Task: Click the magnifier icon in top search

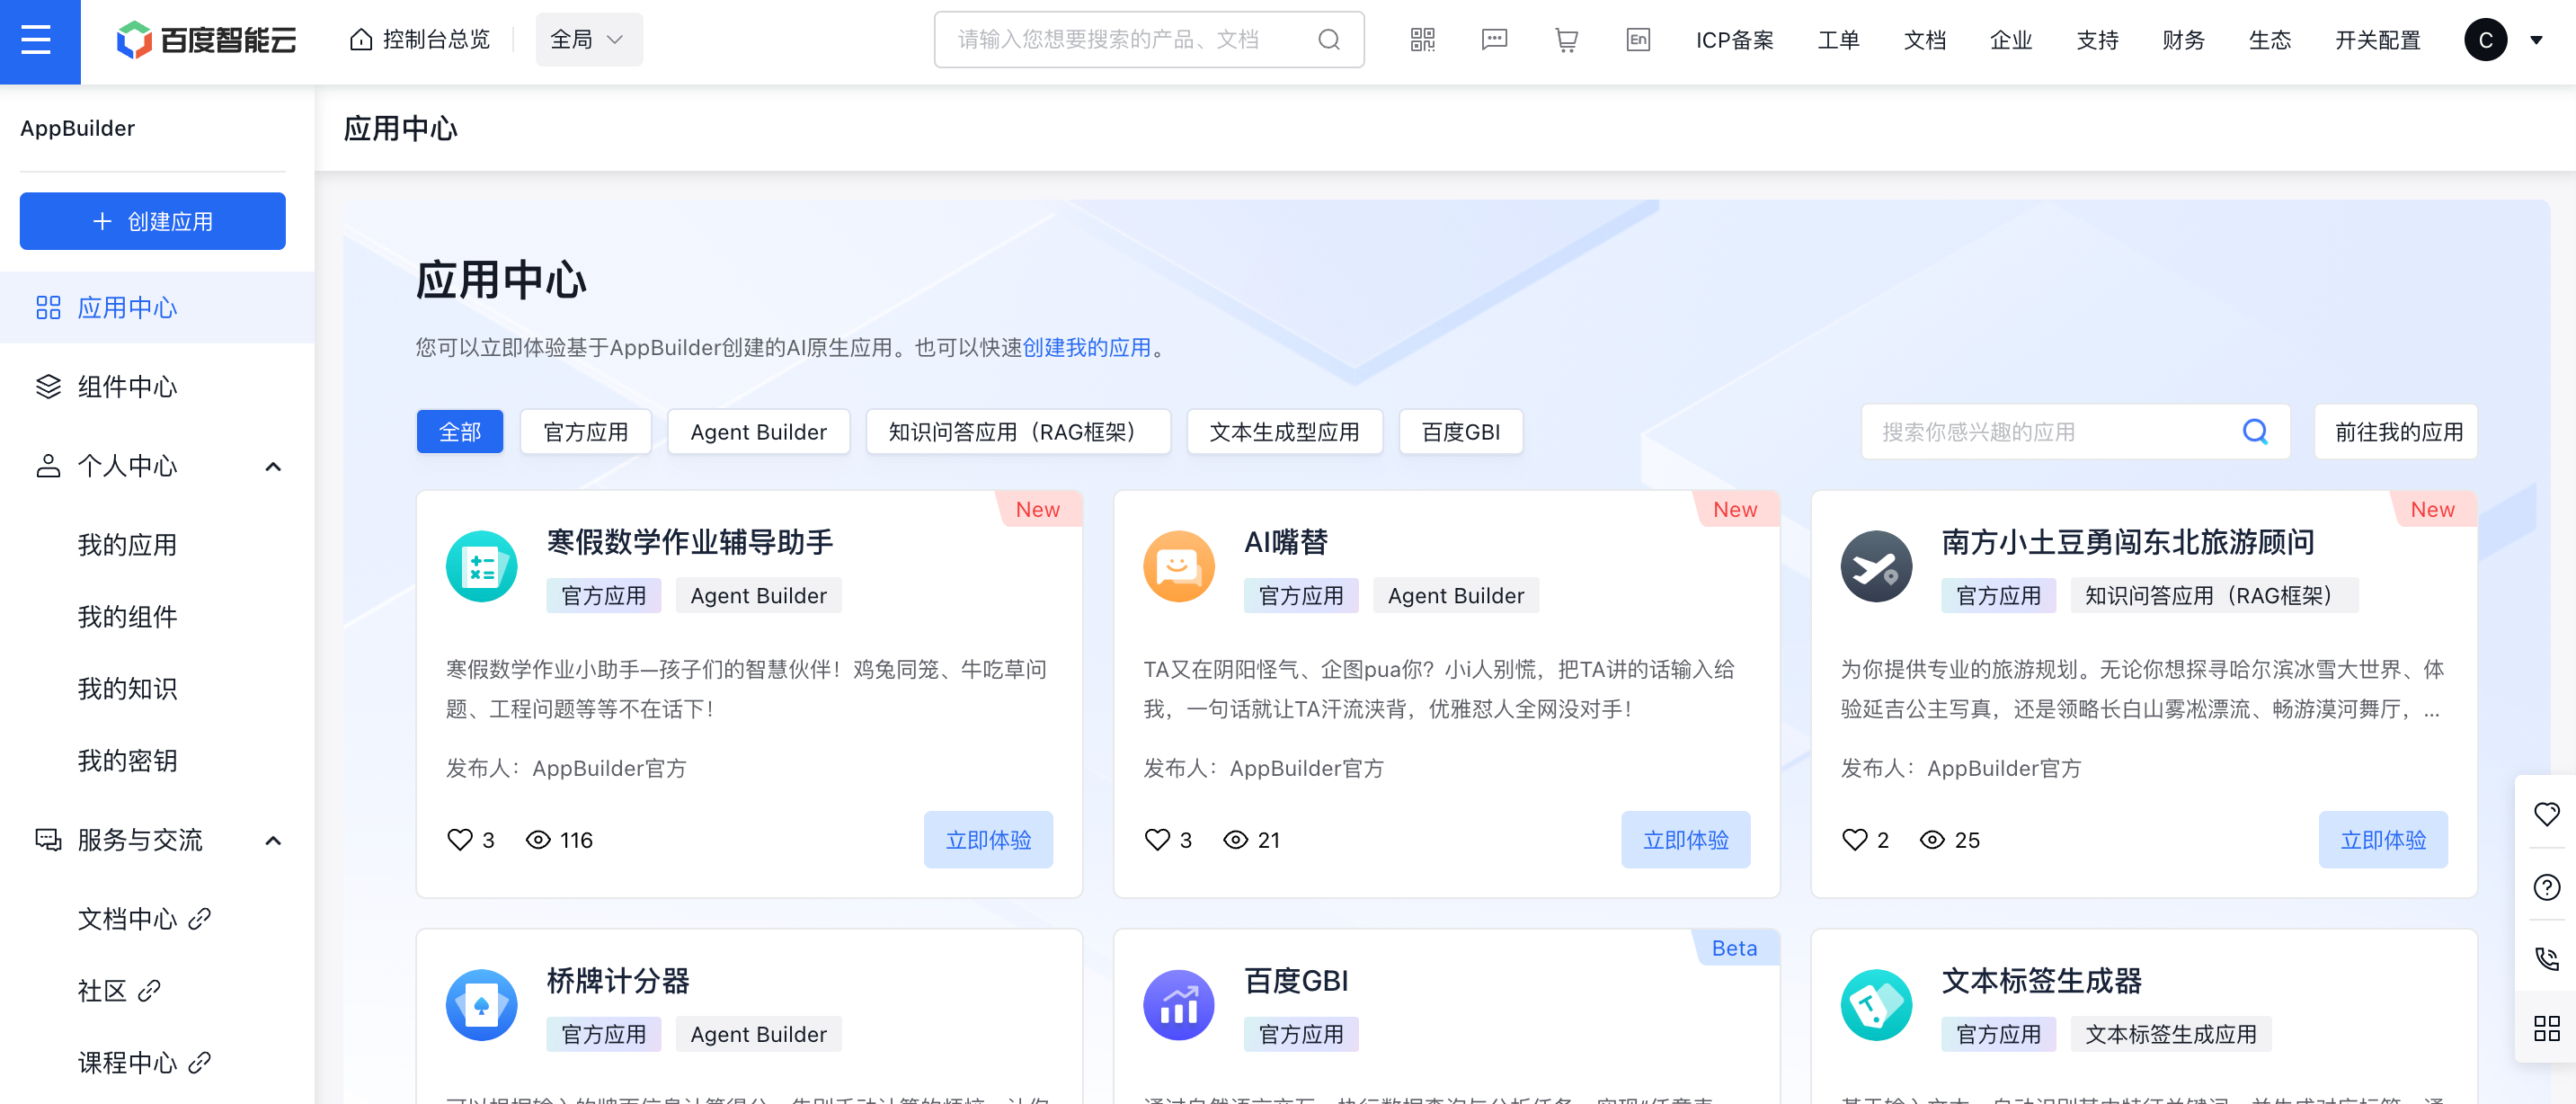Action: point(1329,40)
